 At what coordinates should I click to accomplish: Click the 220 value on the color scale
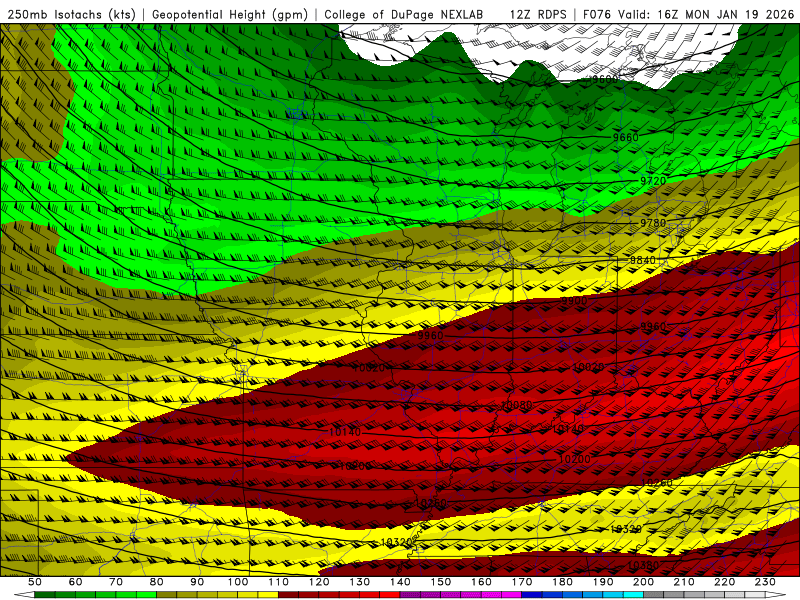724,582
